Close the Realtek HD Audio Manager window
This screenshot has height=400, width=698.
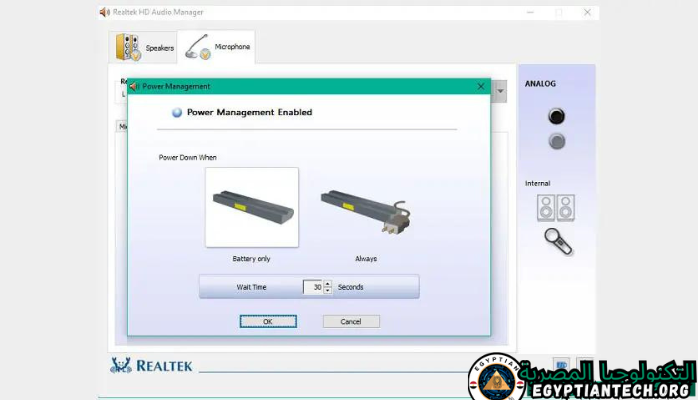point(587,12)
